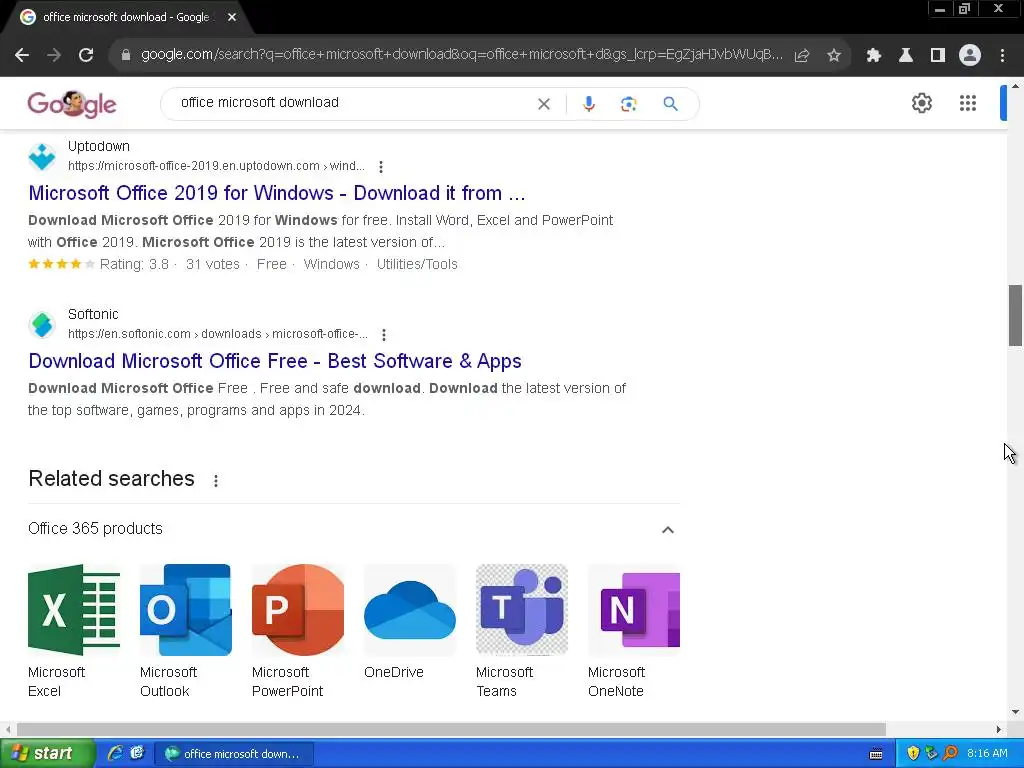Click the Chrome taskbar button
1024x768 pixels.
click(233, 754)
